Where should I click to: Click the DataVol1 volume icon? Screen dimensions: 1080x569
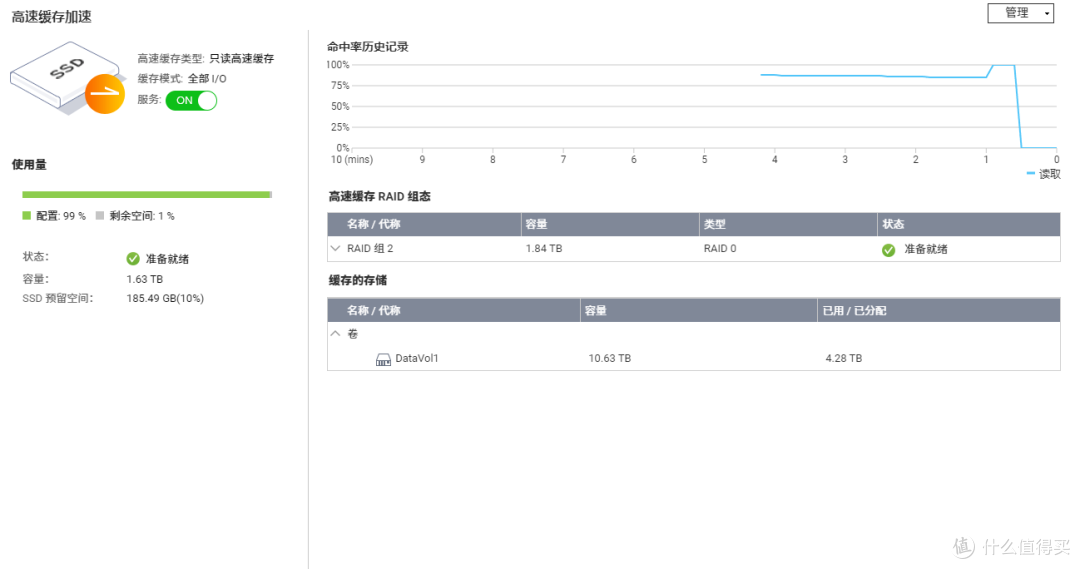click(x=383, y=359)
